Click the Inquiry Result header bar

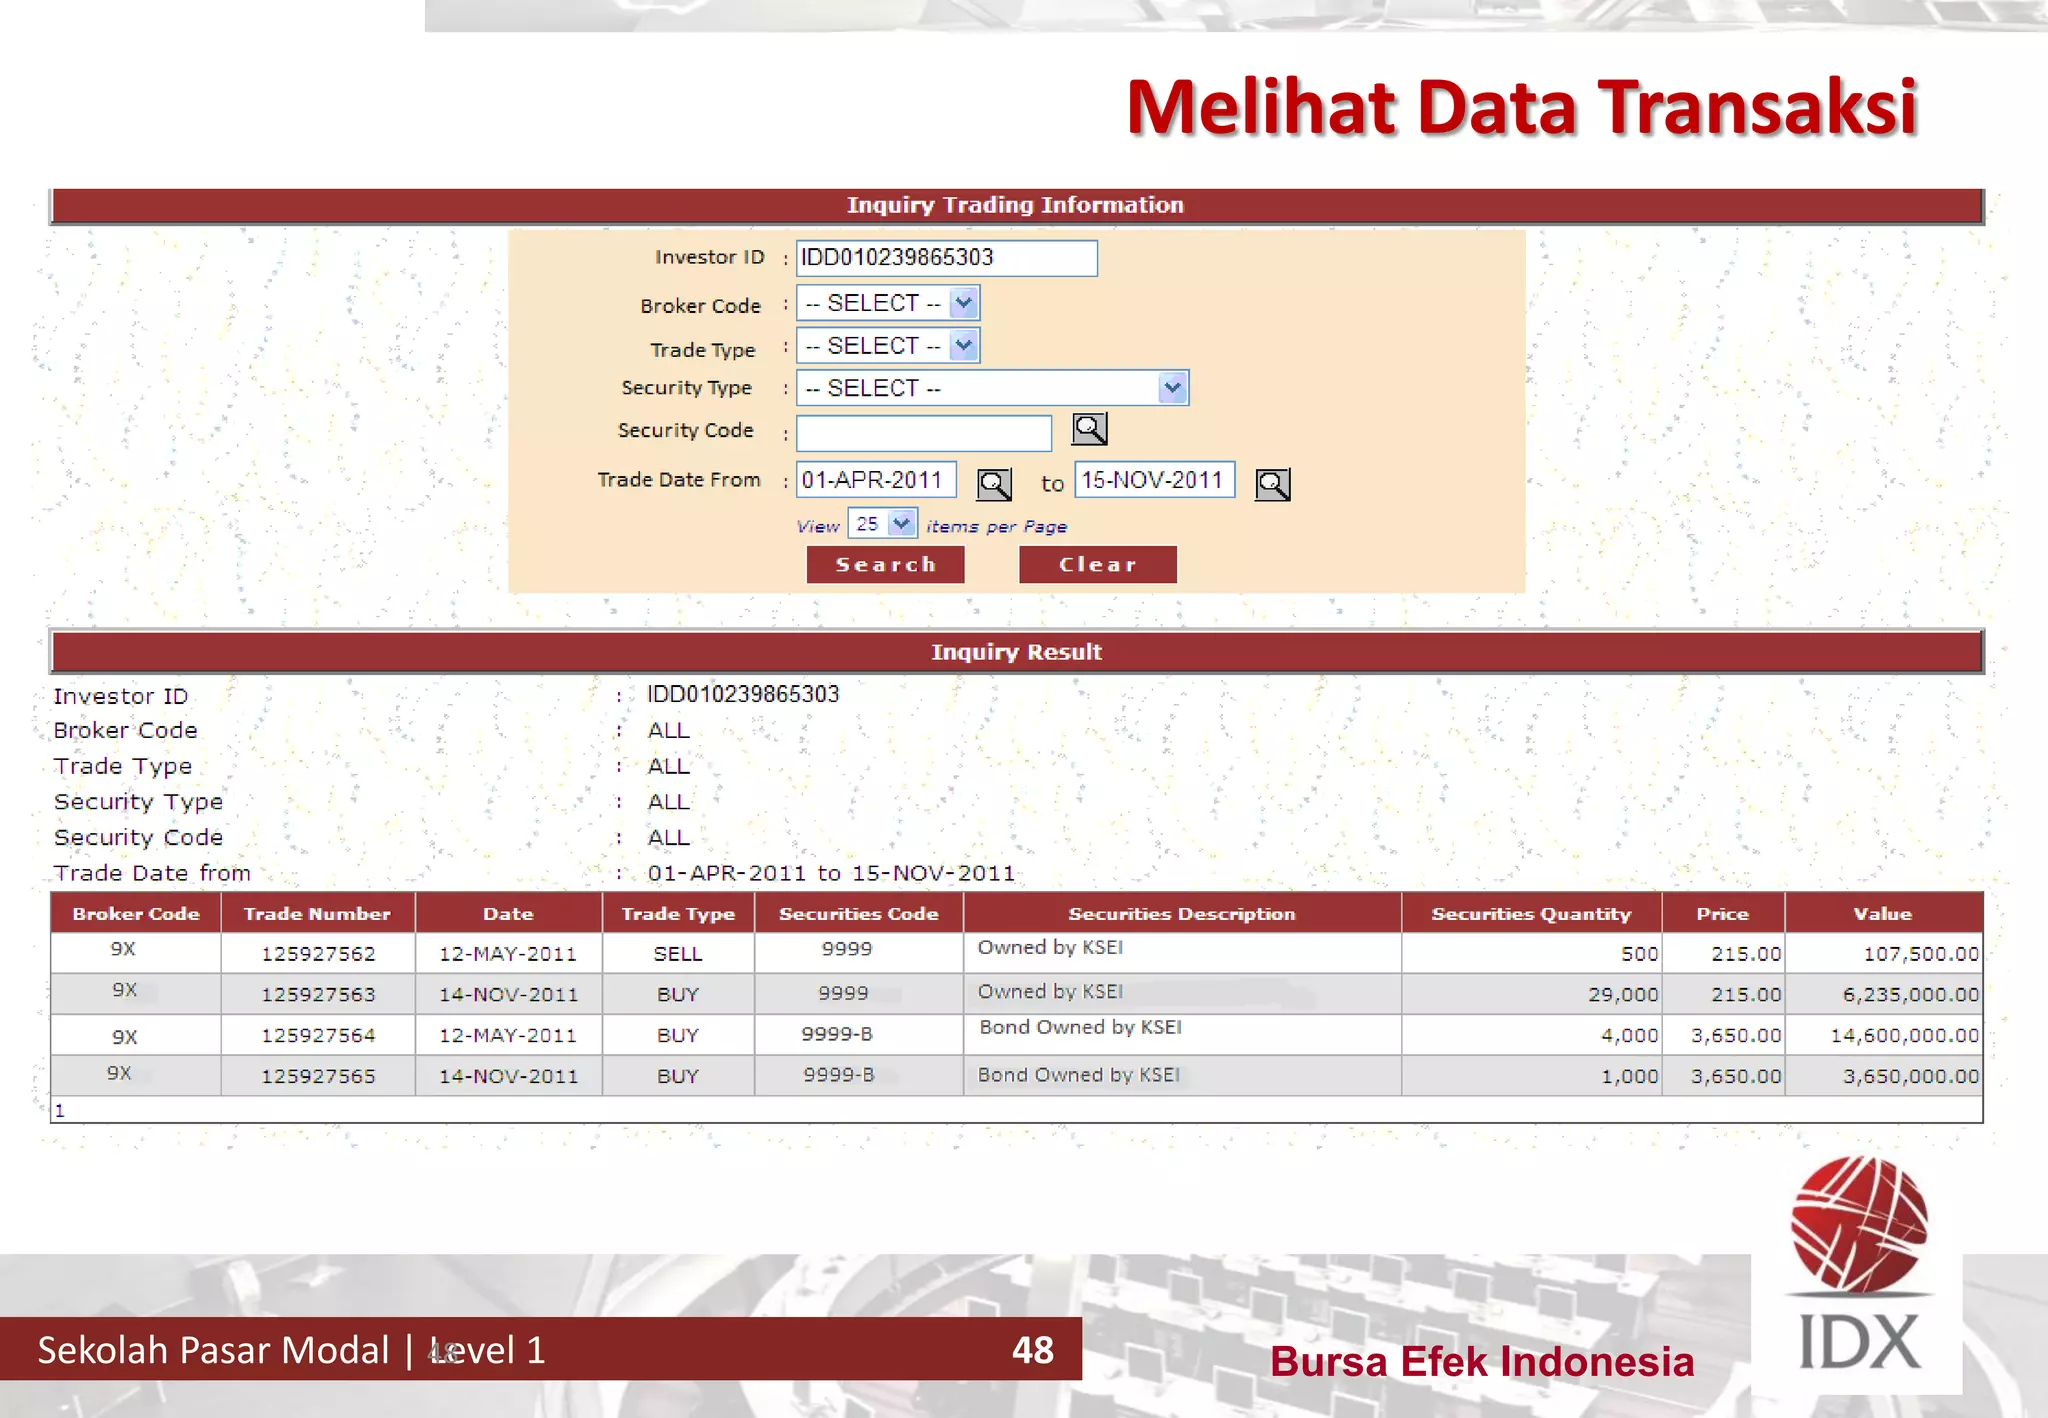click(1016, 652)
